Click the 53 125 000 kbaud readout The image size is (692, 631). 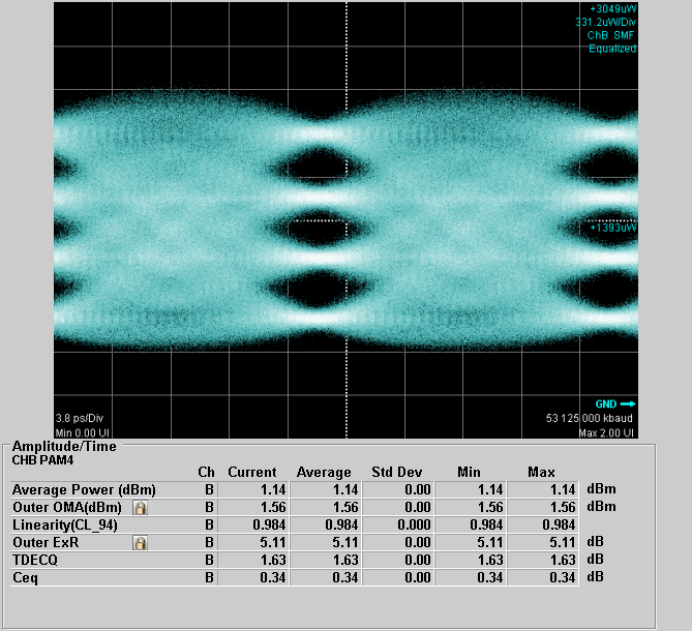tap(594, 418)
